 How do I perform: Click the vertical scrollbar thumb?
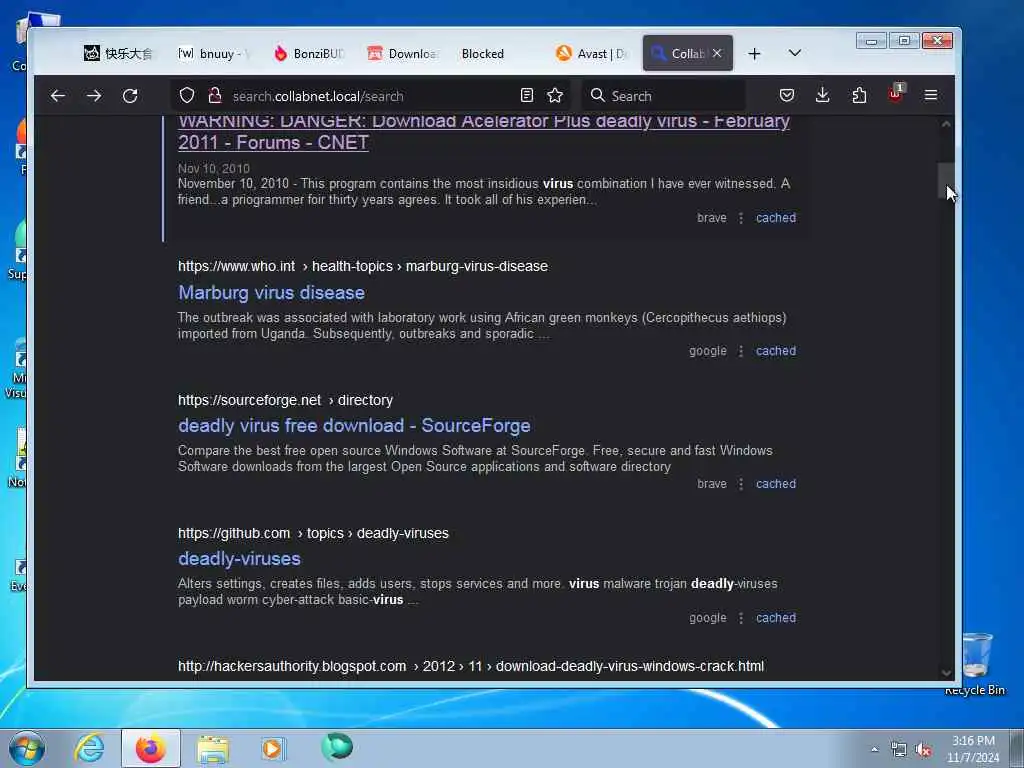pyautogui.click(x=946, y=180)
